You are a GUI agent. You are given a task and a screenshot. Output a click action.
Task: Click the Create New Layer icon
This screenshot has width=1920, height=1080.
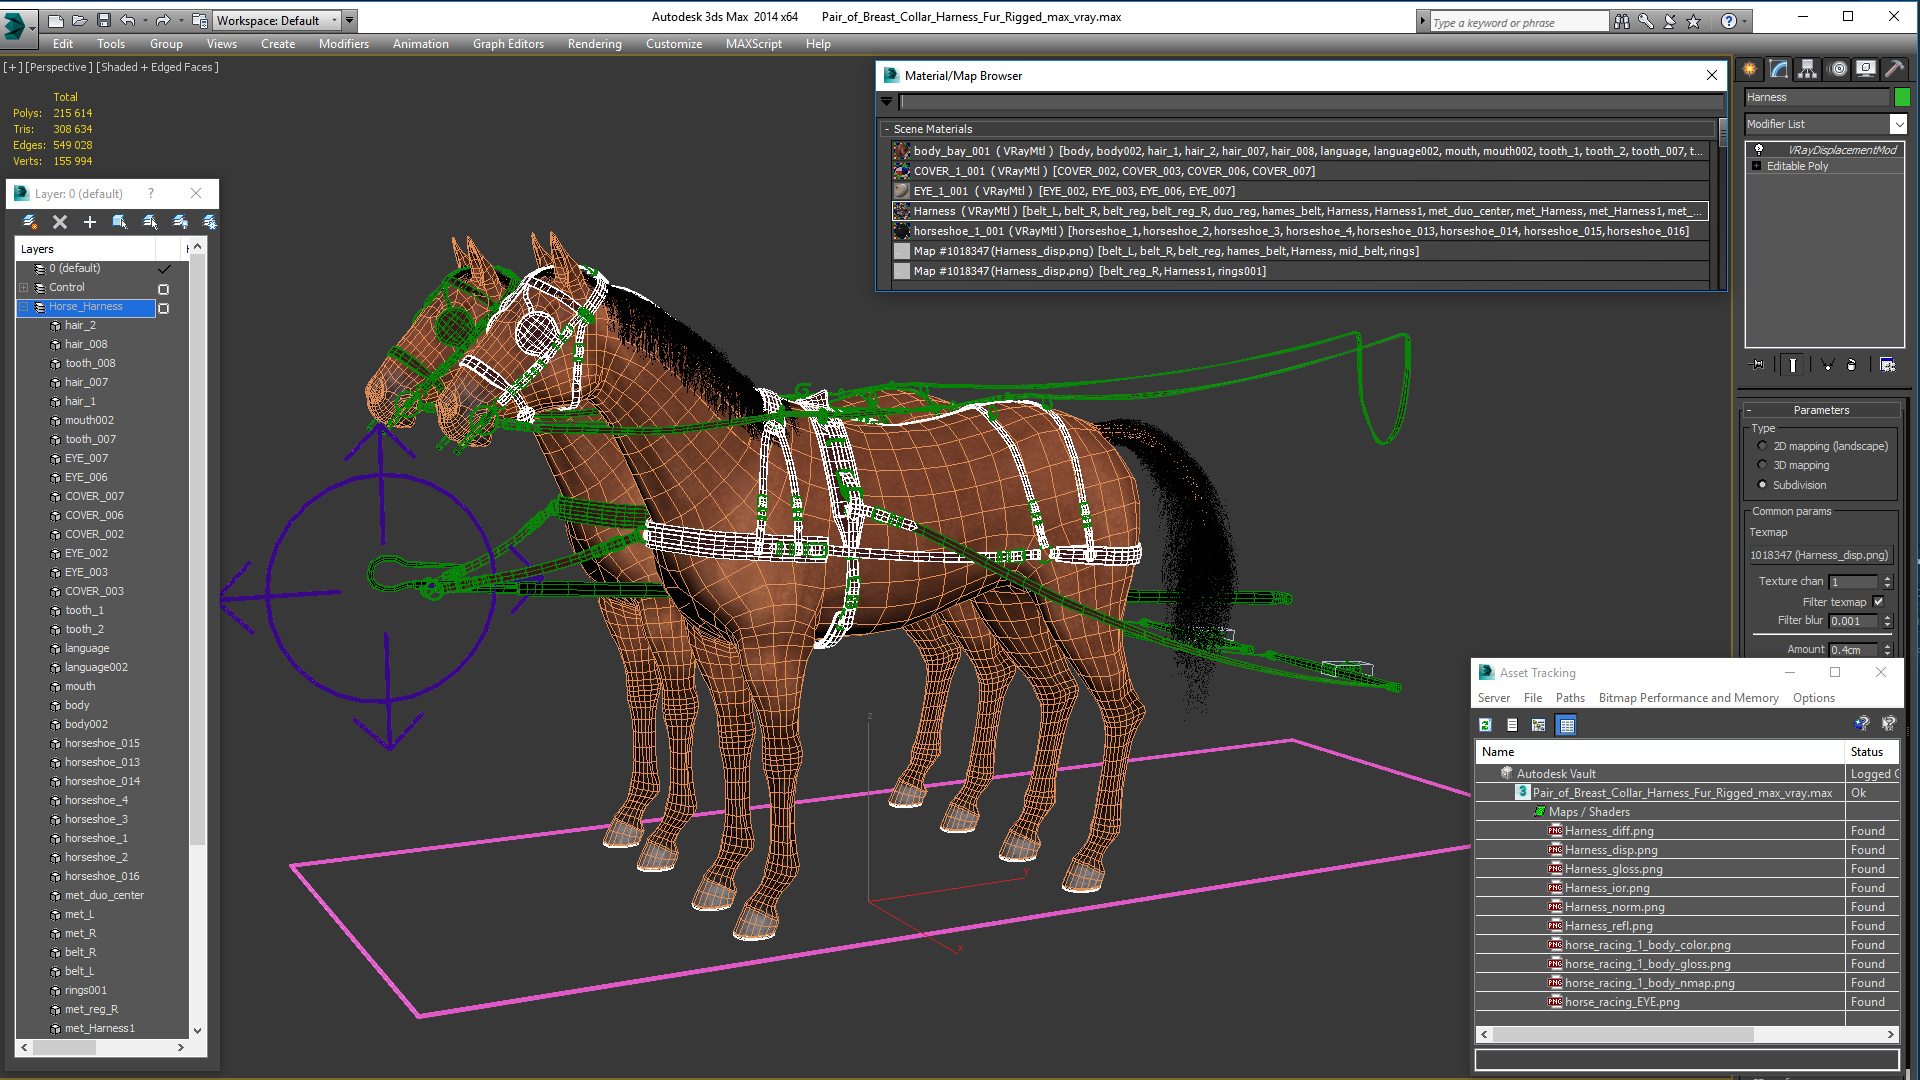[30, 222]
